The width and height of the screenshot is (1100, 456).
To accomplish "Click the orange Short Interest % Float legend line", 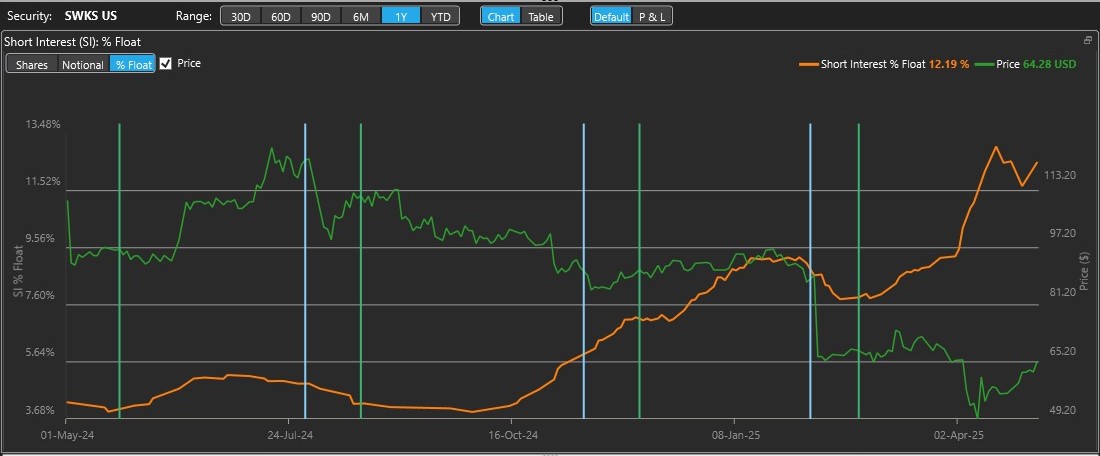I will (x=808, y=64).
